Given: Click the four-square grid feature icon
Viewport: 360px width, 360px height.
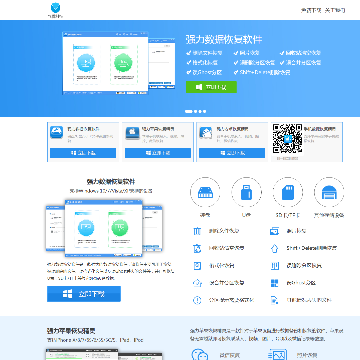Looking at the screenshot, I should pos(274,283).
